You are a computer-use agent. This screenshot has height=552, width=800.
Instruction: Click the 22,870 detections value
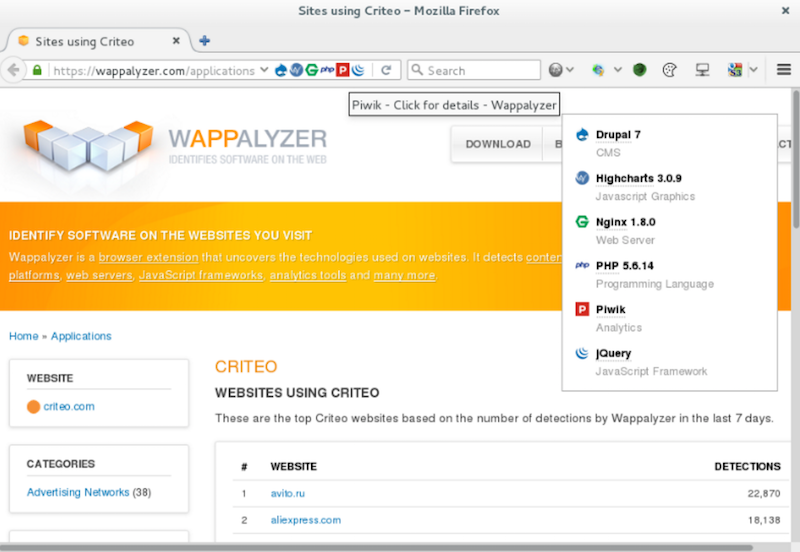point(764,493)
